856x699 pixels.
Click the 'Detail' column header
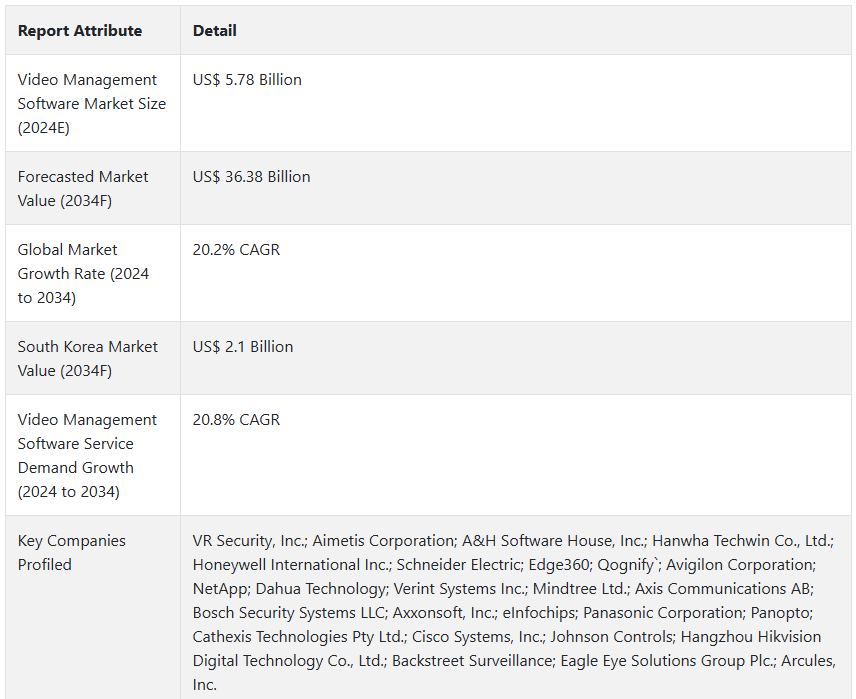[215, 31]
